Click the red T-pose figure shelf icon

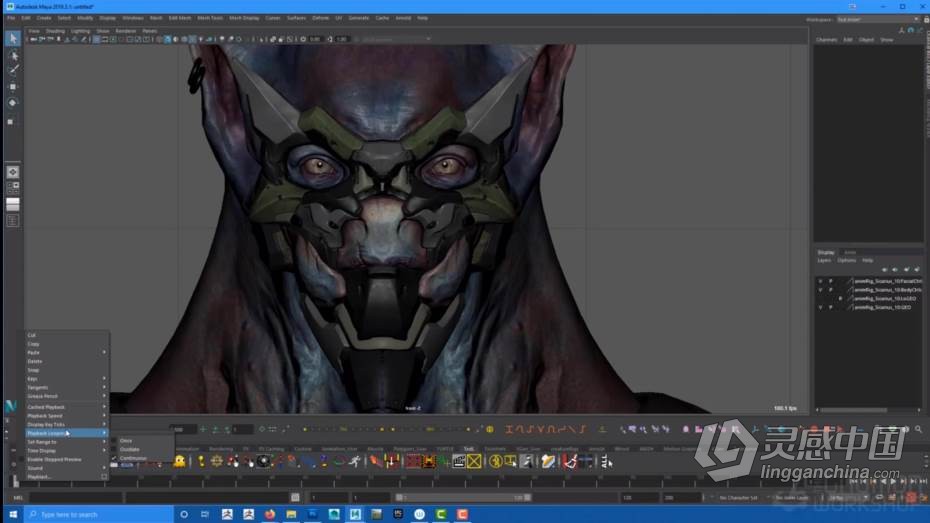391,461
